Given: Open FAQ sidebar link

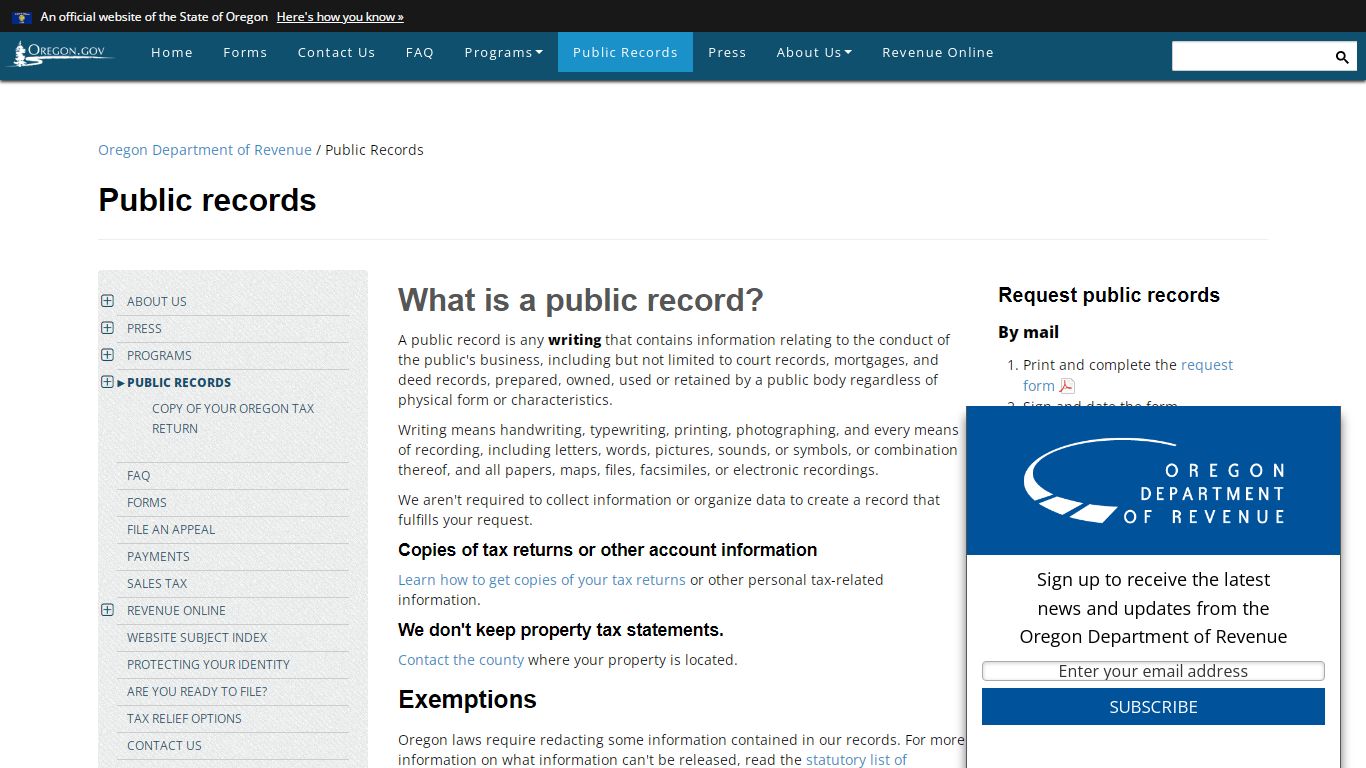Looking at the screenshot, I should coord(138,475).
